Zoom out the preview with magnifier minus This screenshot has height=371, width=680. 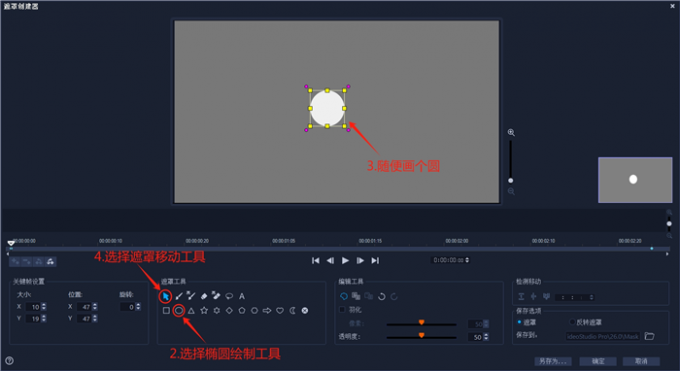(x=511, y=191)
